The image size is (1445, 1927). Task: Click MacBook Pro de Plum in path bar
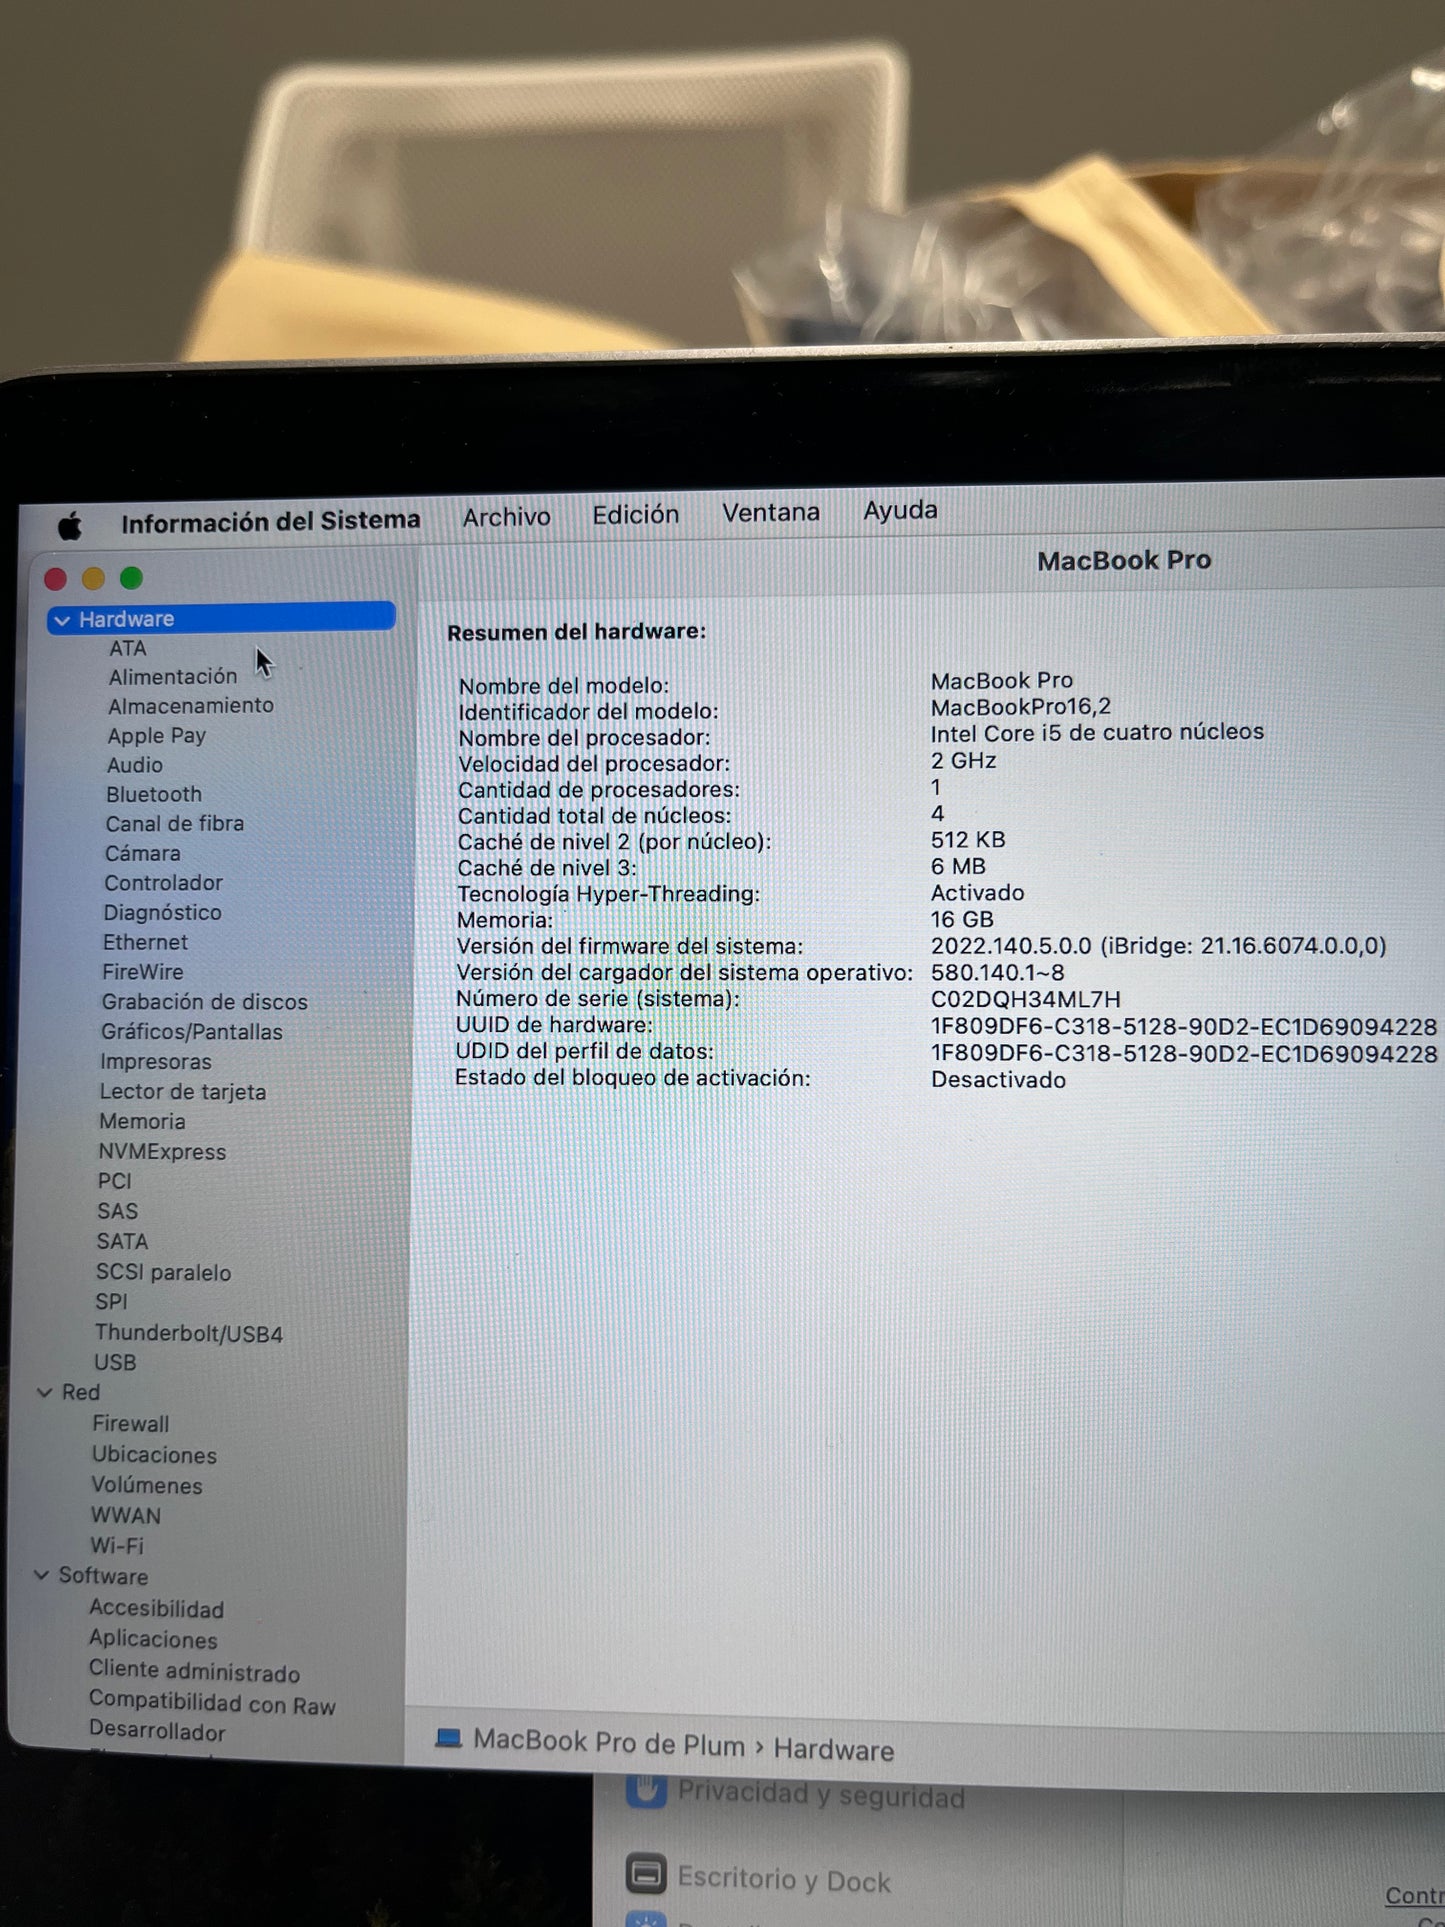608,1743
